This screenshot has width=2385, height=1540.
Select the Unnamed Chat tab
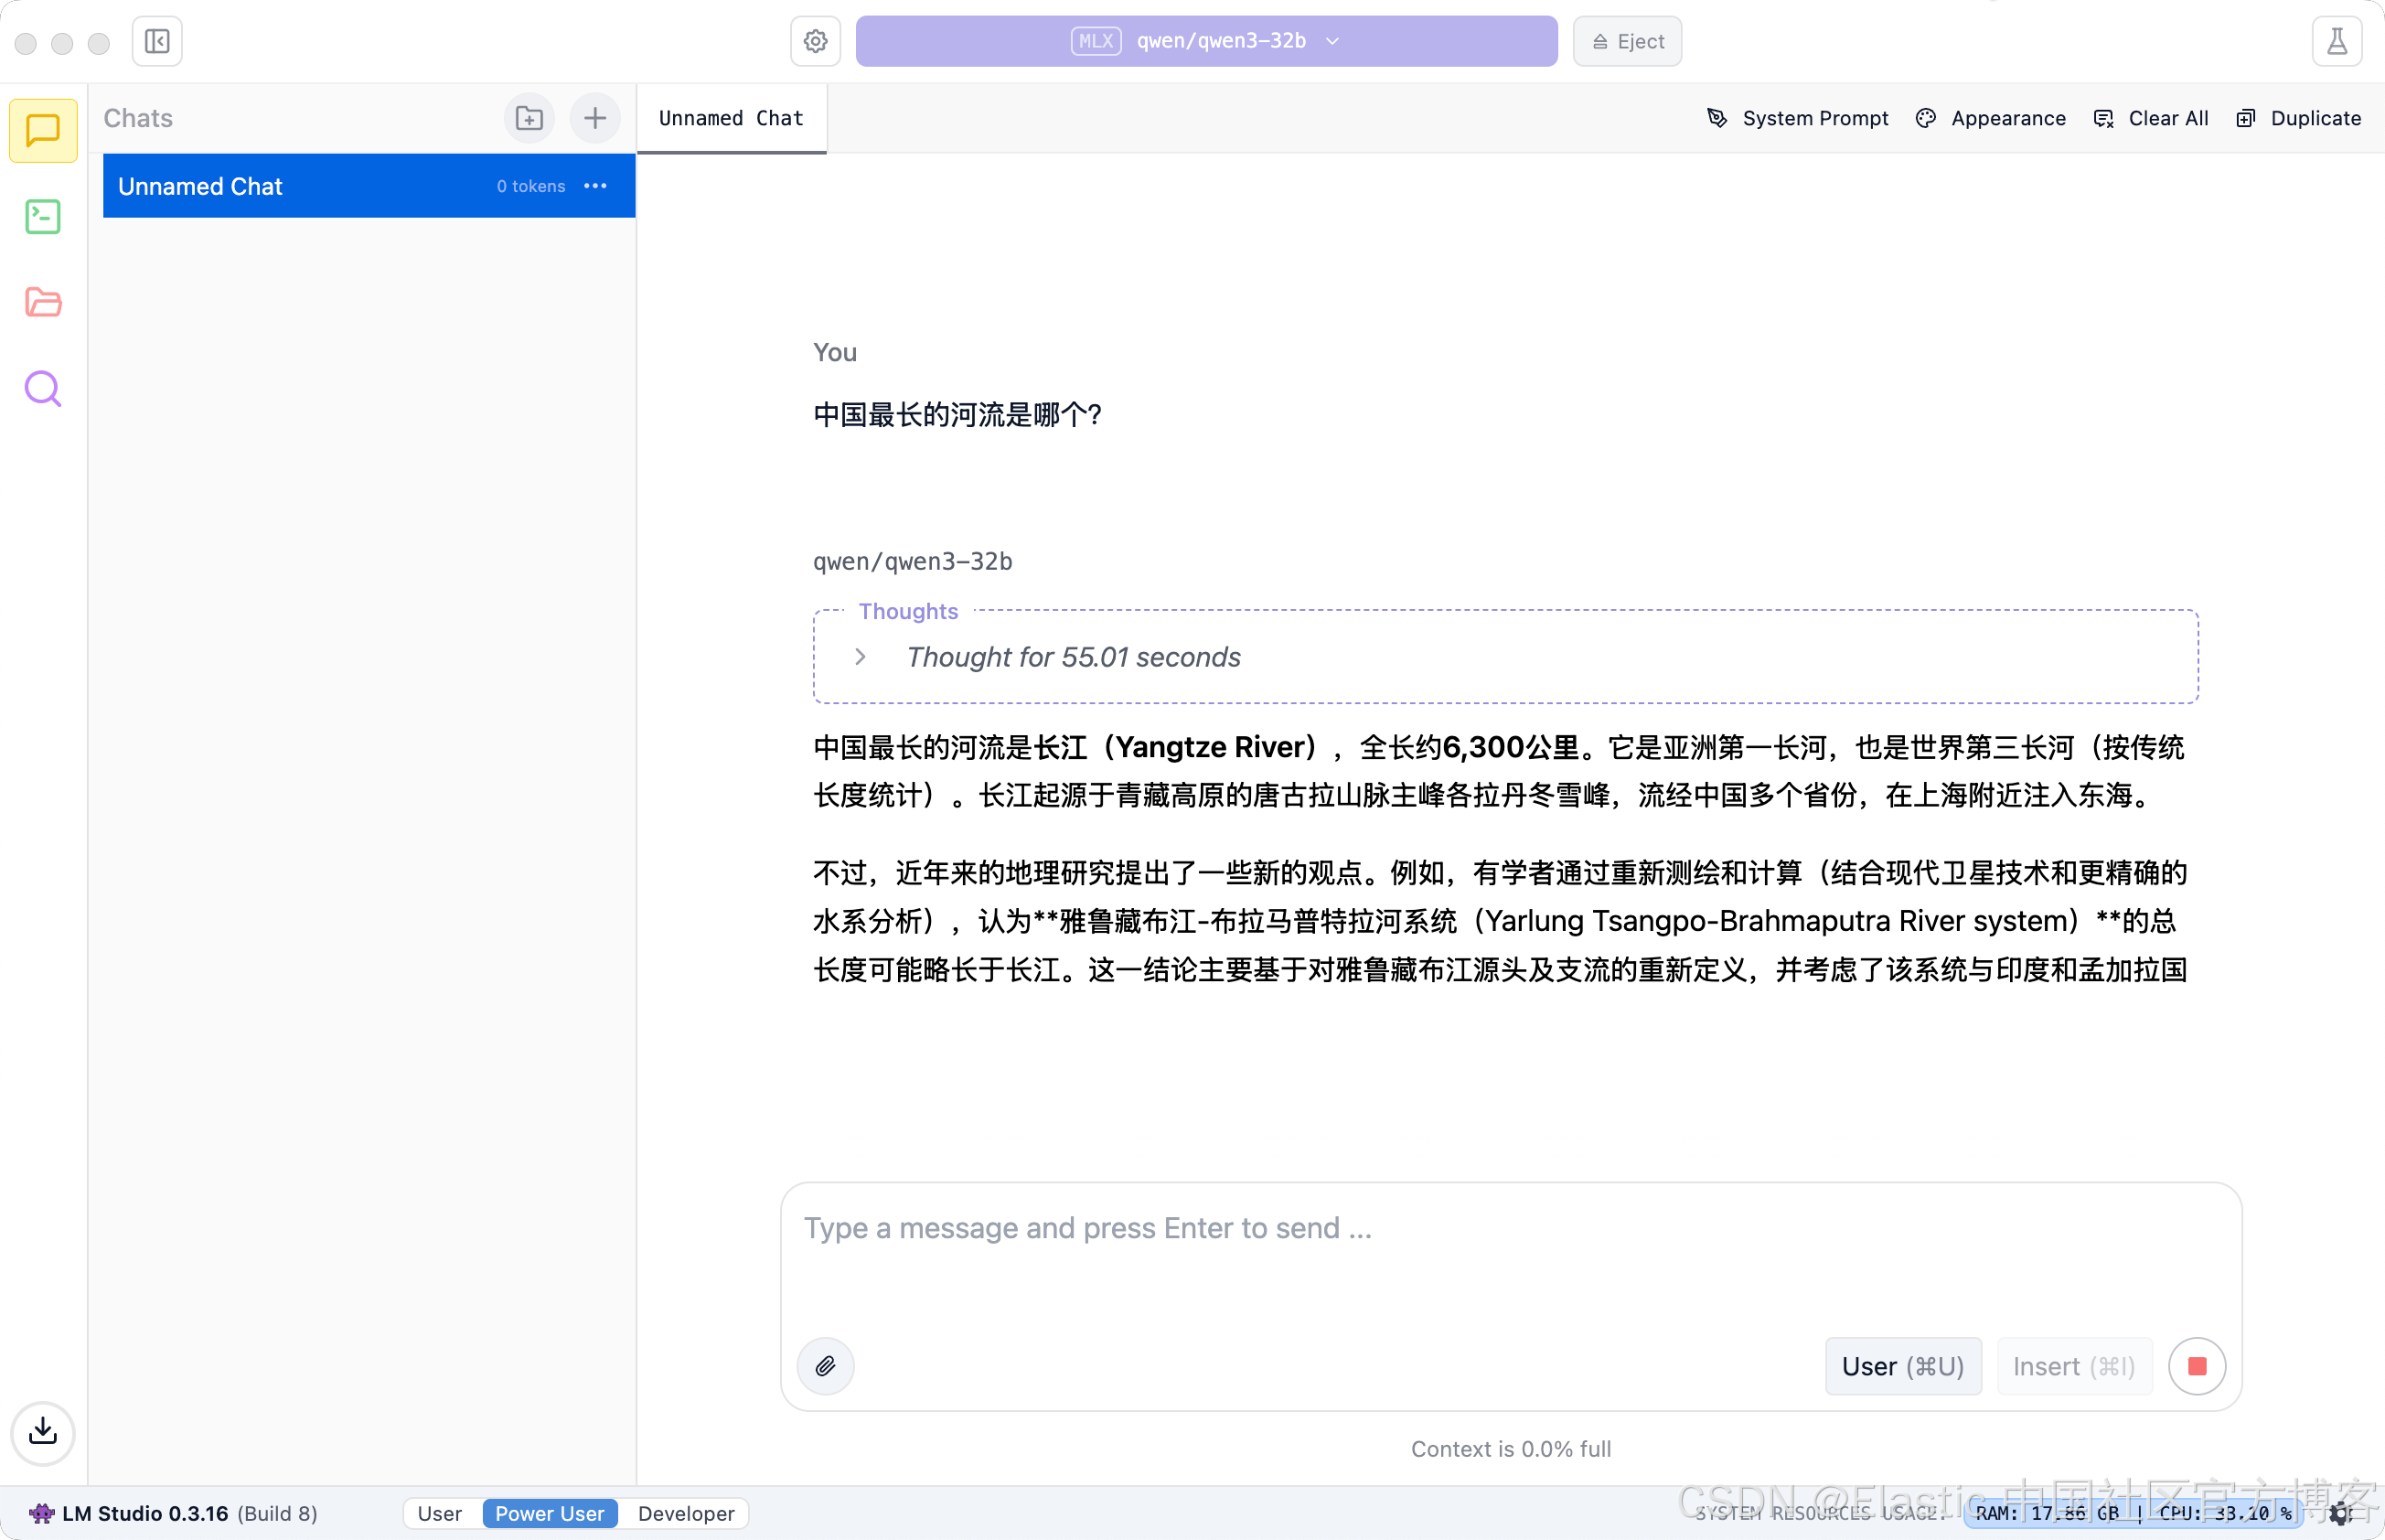pos(731,118)
